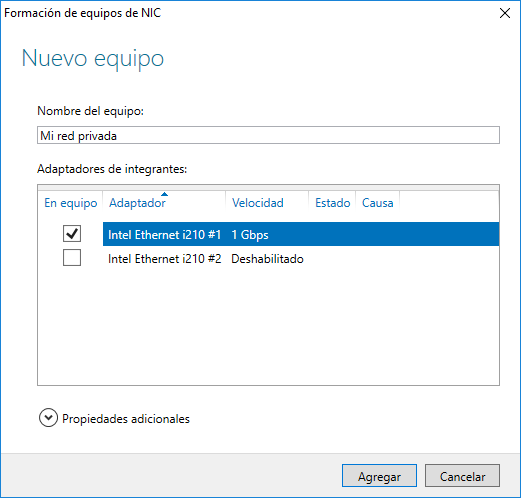Click the Propiedades adicionales label
Screen dimensions: 521x498
point(126,419)
